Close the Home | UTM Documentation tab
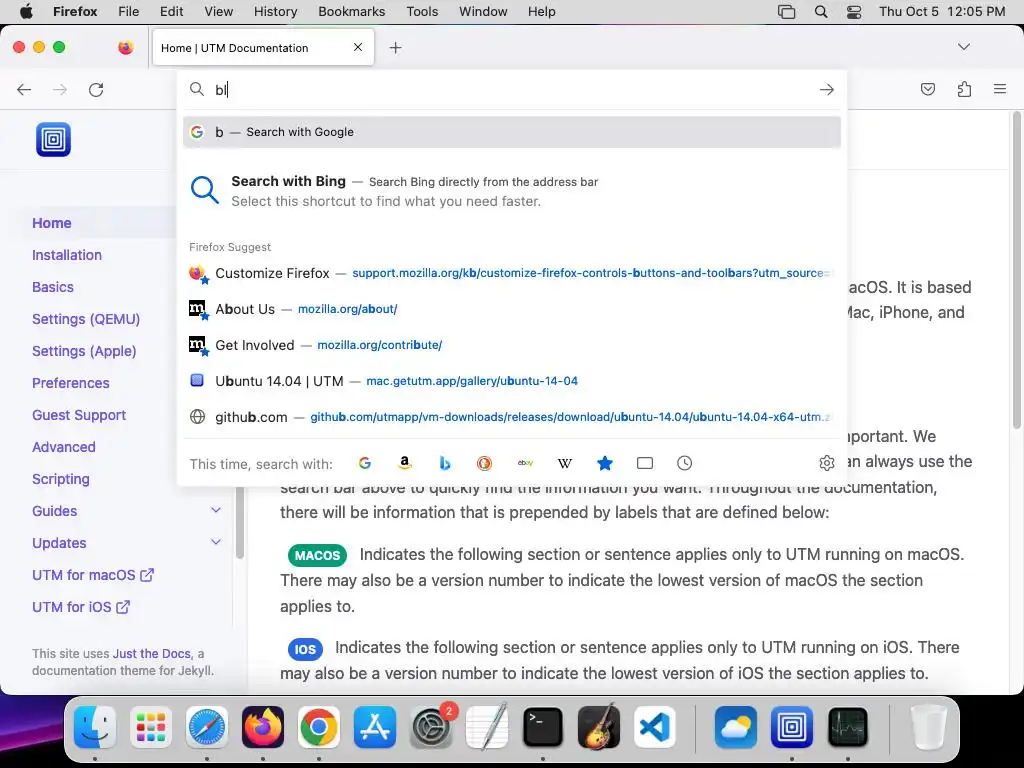This screenshot has height=768, width=1024. (358, 47)
